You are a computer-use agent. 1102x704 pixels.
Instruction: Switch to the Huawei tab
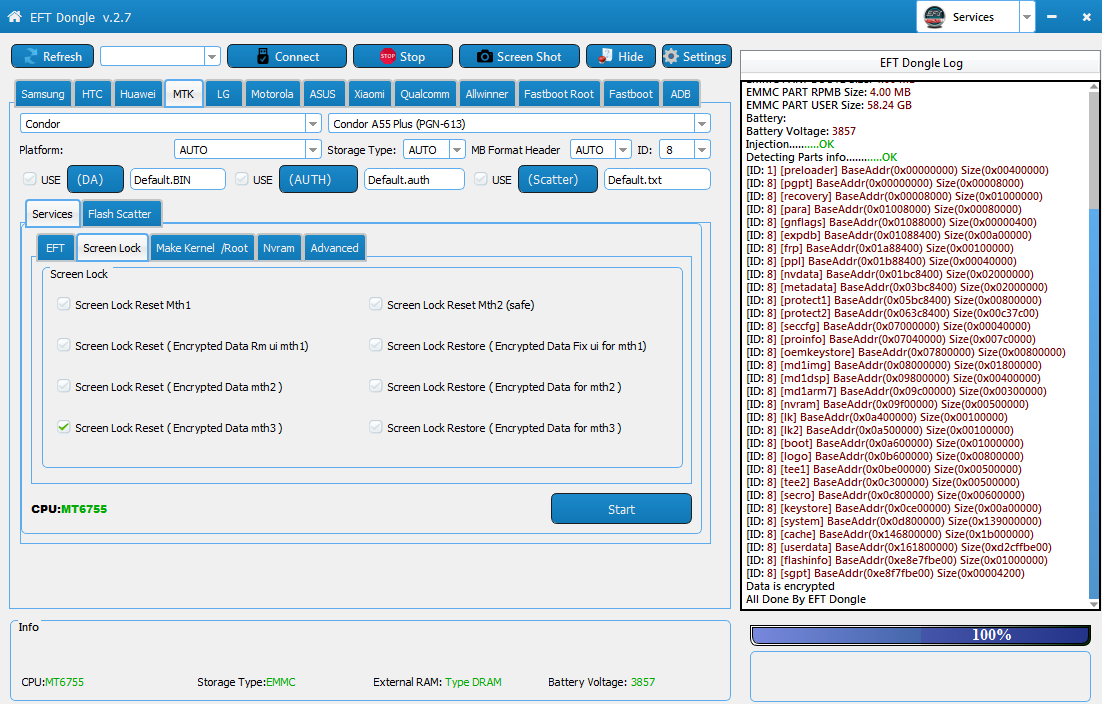click(138, 93)
